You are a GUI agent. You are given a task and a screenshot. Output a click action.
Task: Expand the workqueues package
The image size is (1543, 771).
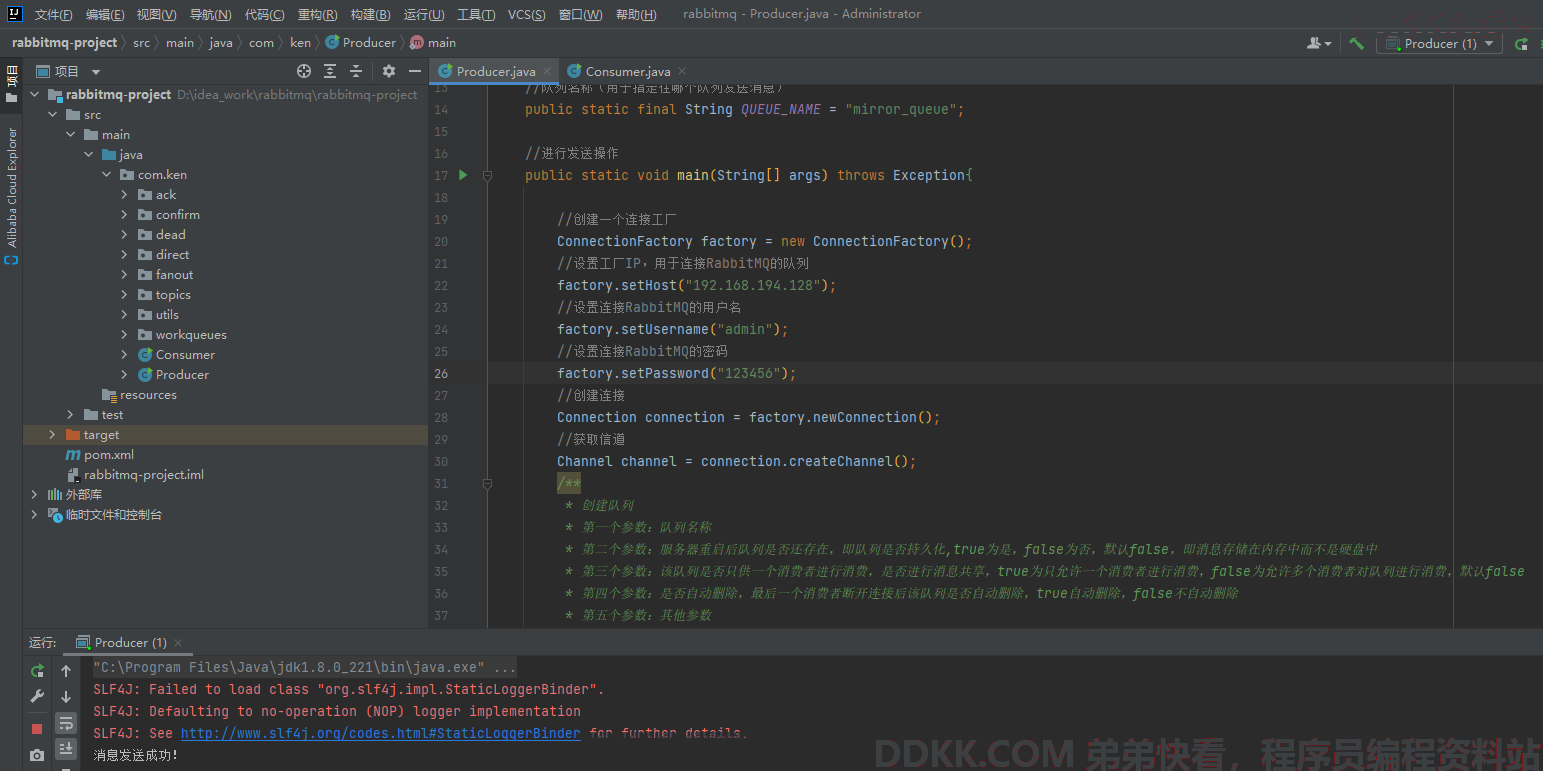125,334
